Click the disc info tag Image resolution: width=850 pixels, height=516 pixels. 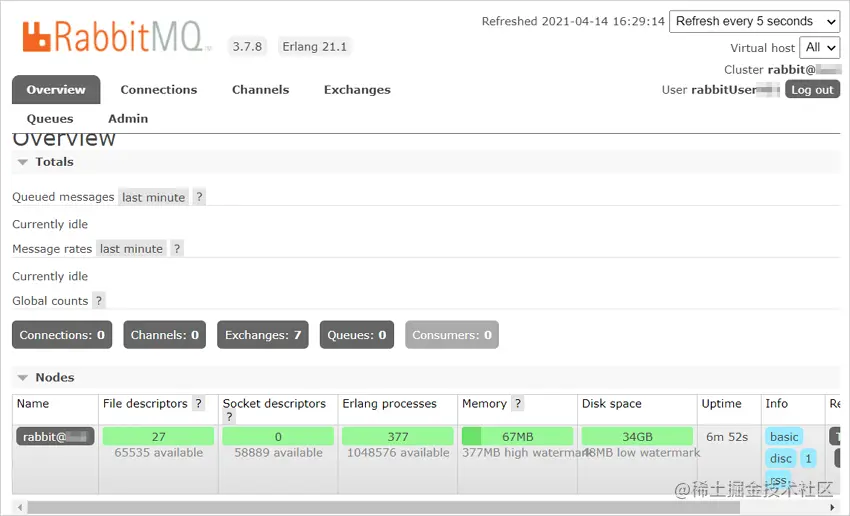[x=781, y=459]
